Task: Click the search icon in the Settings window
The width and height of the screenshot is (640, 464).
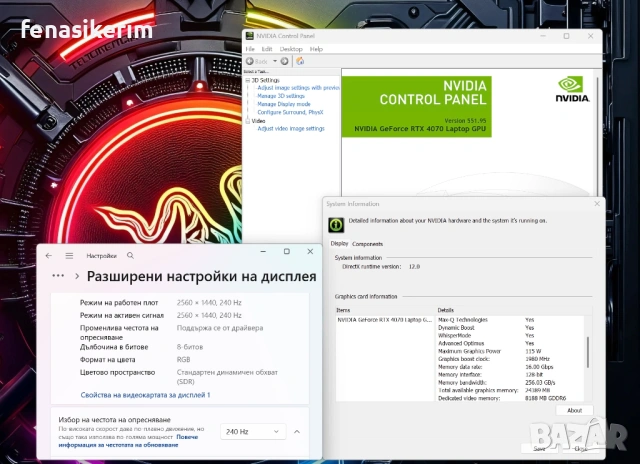Action: [130, 255]
